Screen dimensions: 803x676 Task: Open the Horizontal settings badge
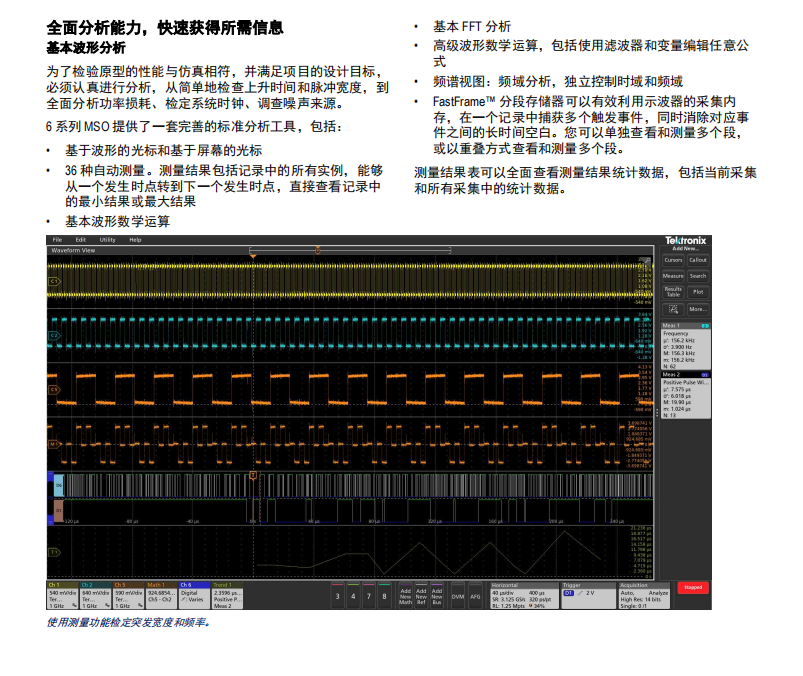click(x=524, y=596)
